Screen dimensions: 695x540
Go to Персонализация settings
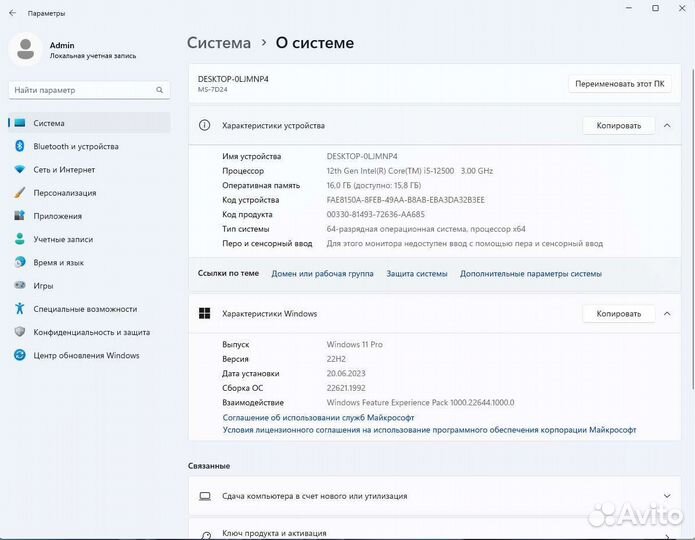click(x=90, y=192)
